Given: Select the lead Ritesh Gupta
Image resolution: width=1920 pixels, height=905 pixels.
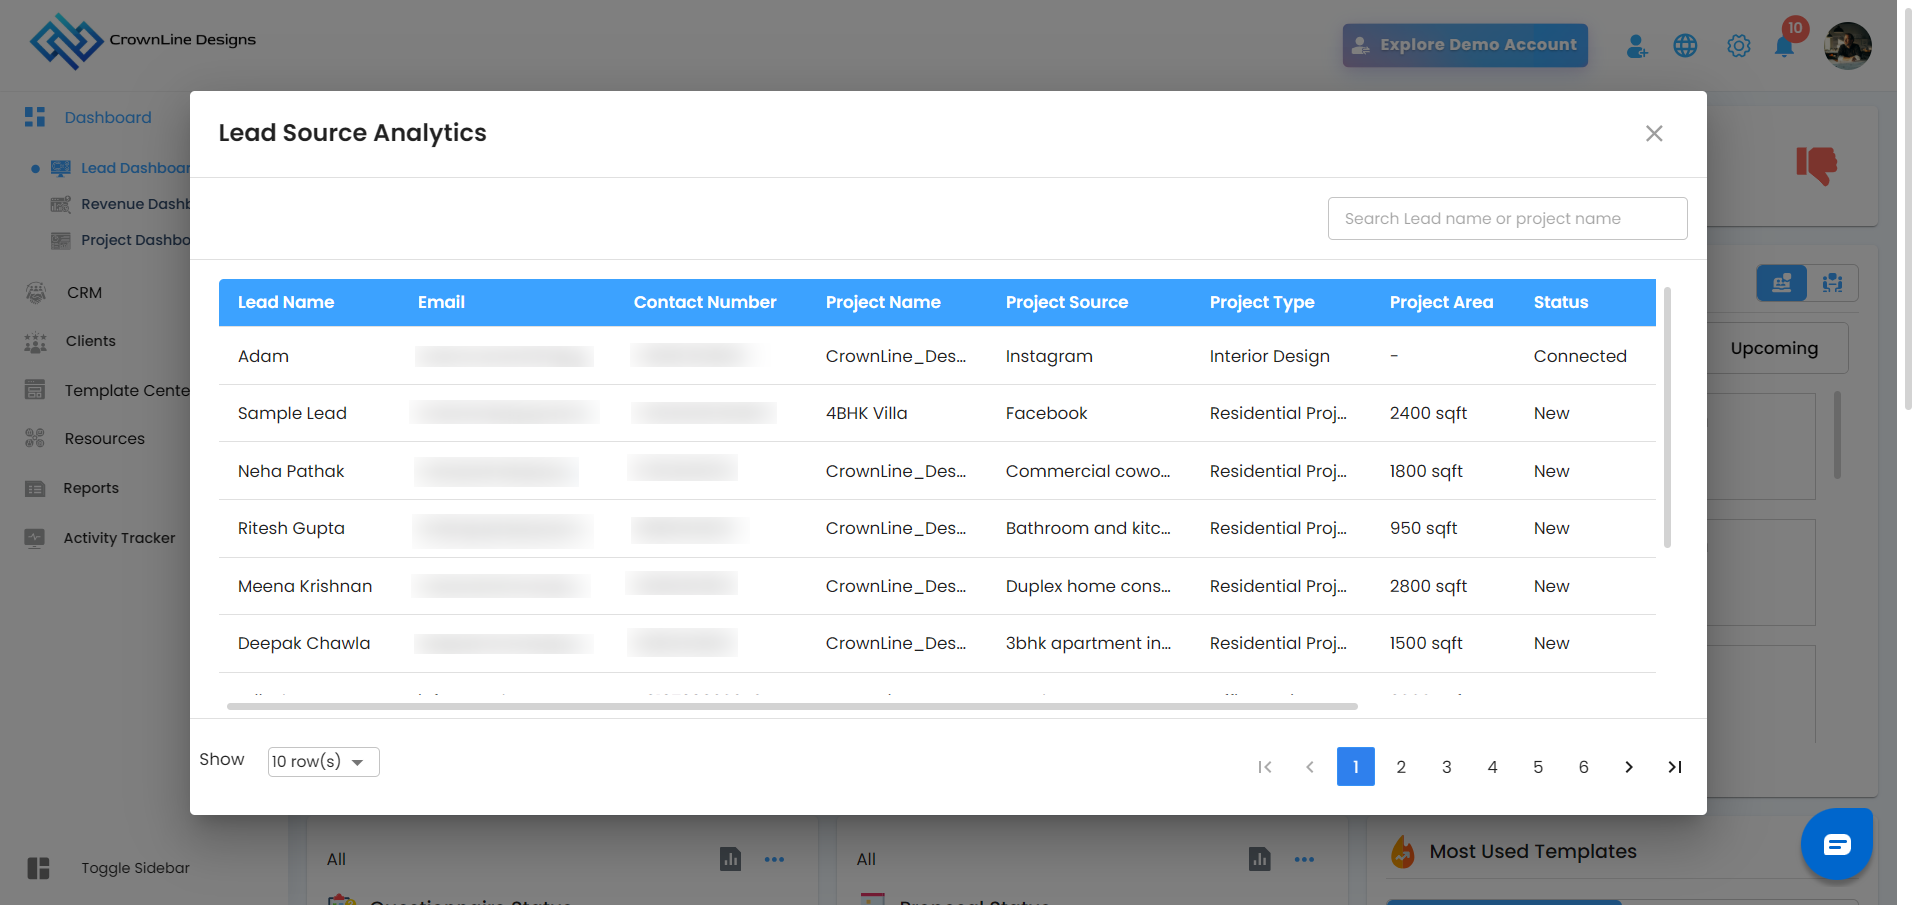Looking at the screenshot, I should [291, 528].
